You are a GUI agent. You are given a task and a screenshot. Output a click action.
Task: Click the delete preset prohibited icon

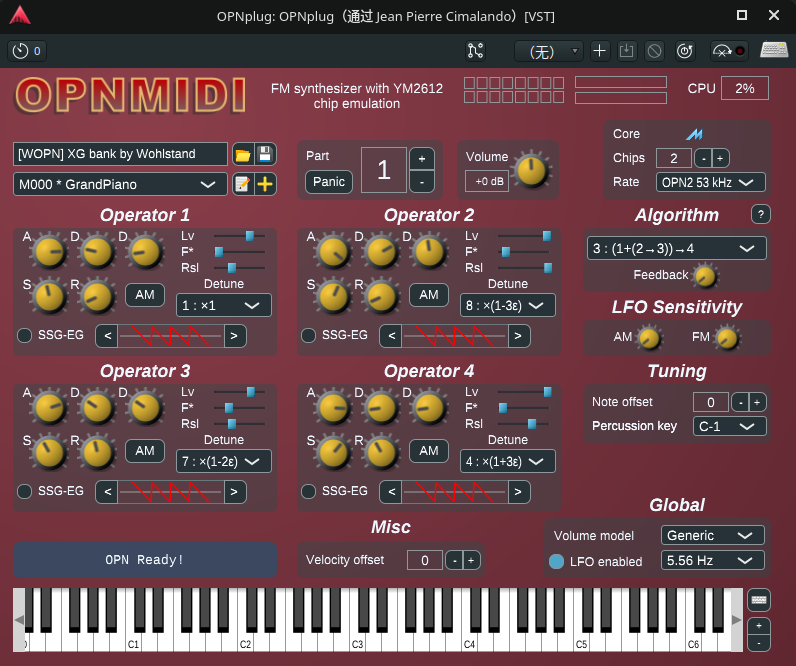click(654, 51)
